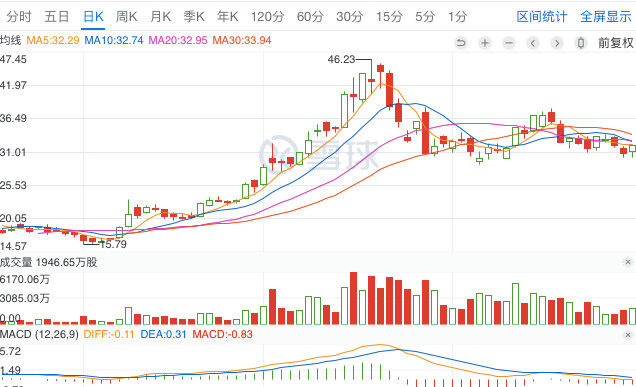The image size is (636, 387).
Task: Click the MACD (12,26,9) label
Action: click(x=39, y=335)
